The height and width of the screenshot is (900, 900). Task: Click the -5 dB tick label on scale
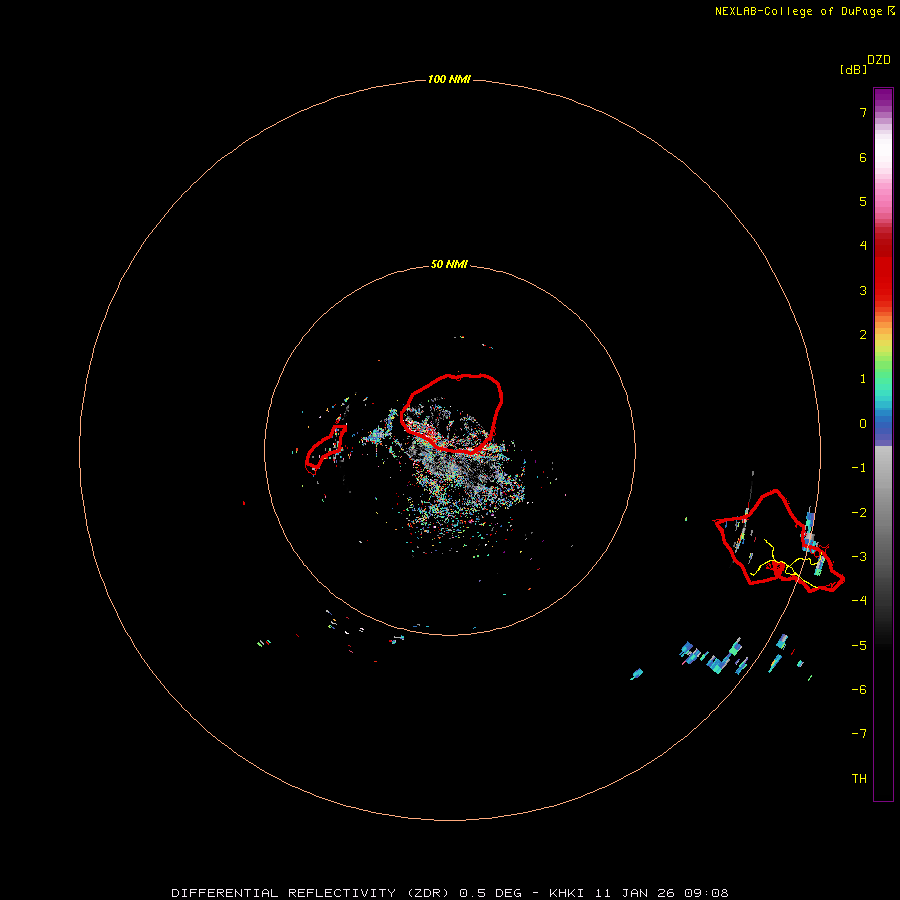click(x=859, y=645)
